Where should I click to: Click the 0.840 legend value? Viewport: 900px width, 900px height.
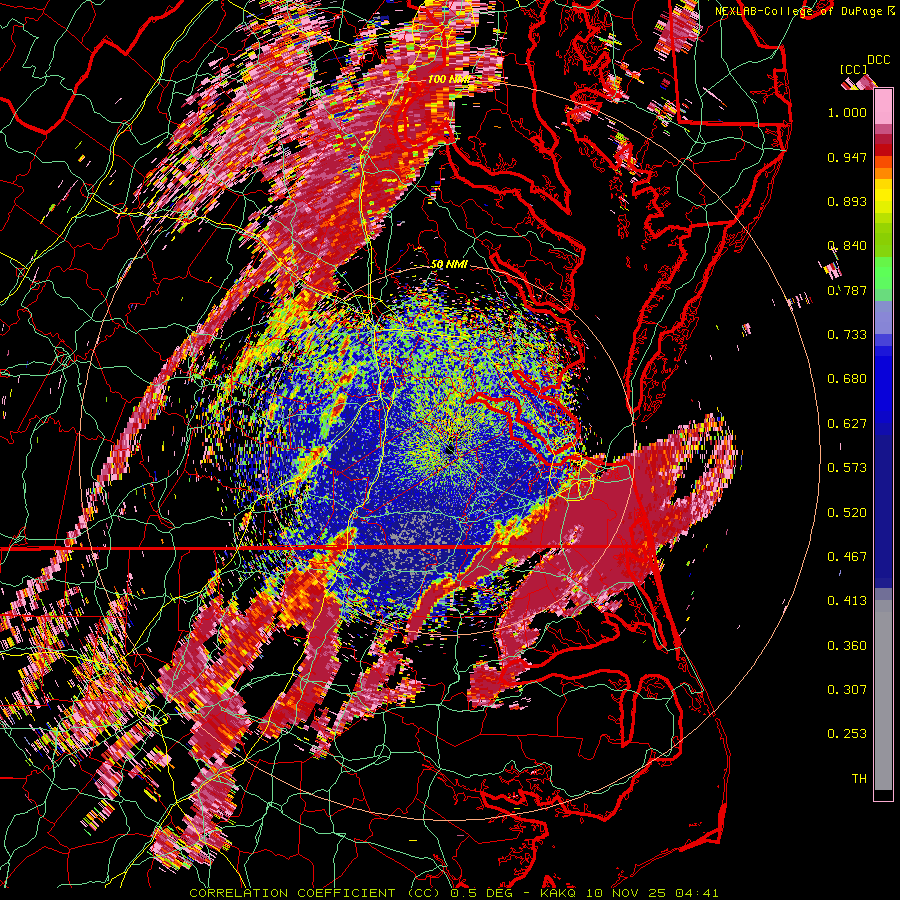pos(847,246)
